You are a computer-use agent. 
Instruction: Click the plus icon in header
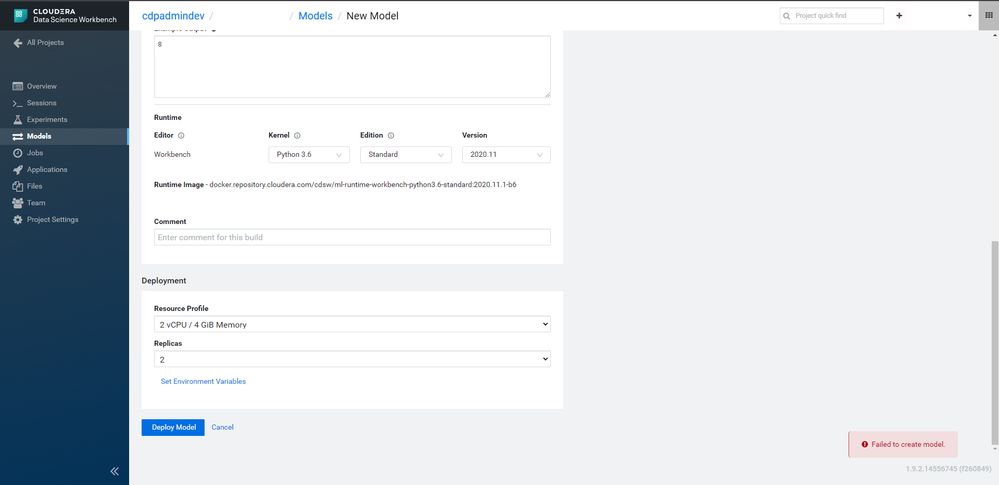coord(899,15)
